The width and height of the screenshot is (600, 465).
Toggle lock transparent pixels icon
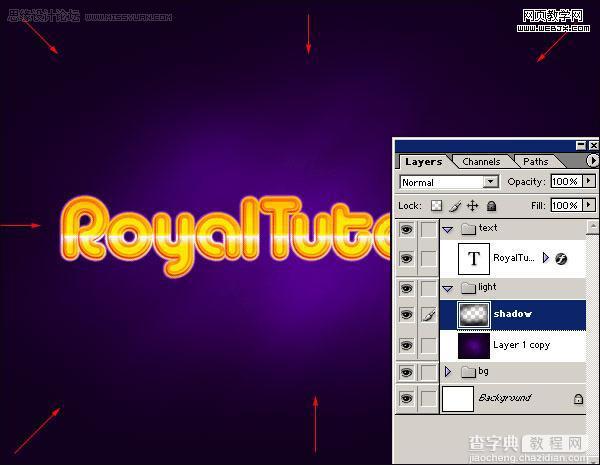tap(436, 206)
